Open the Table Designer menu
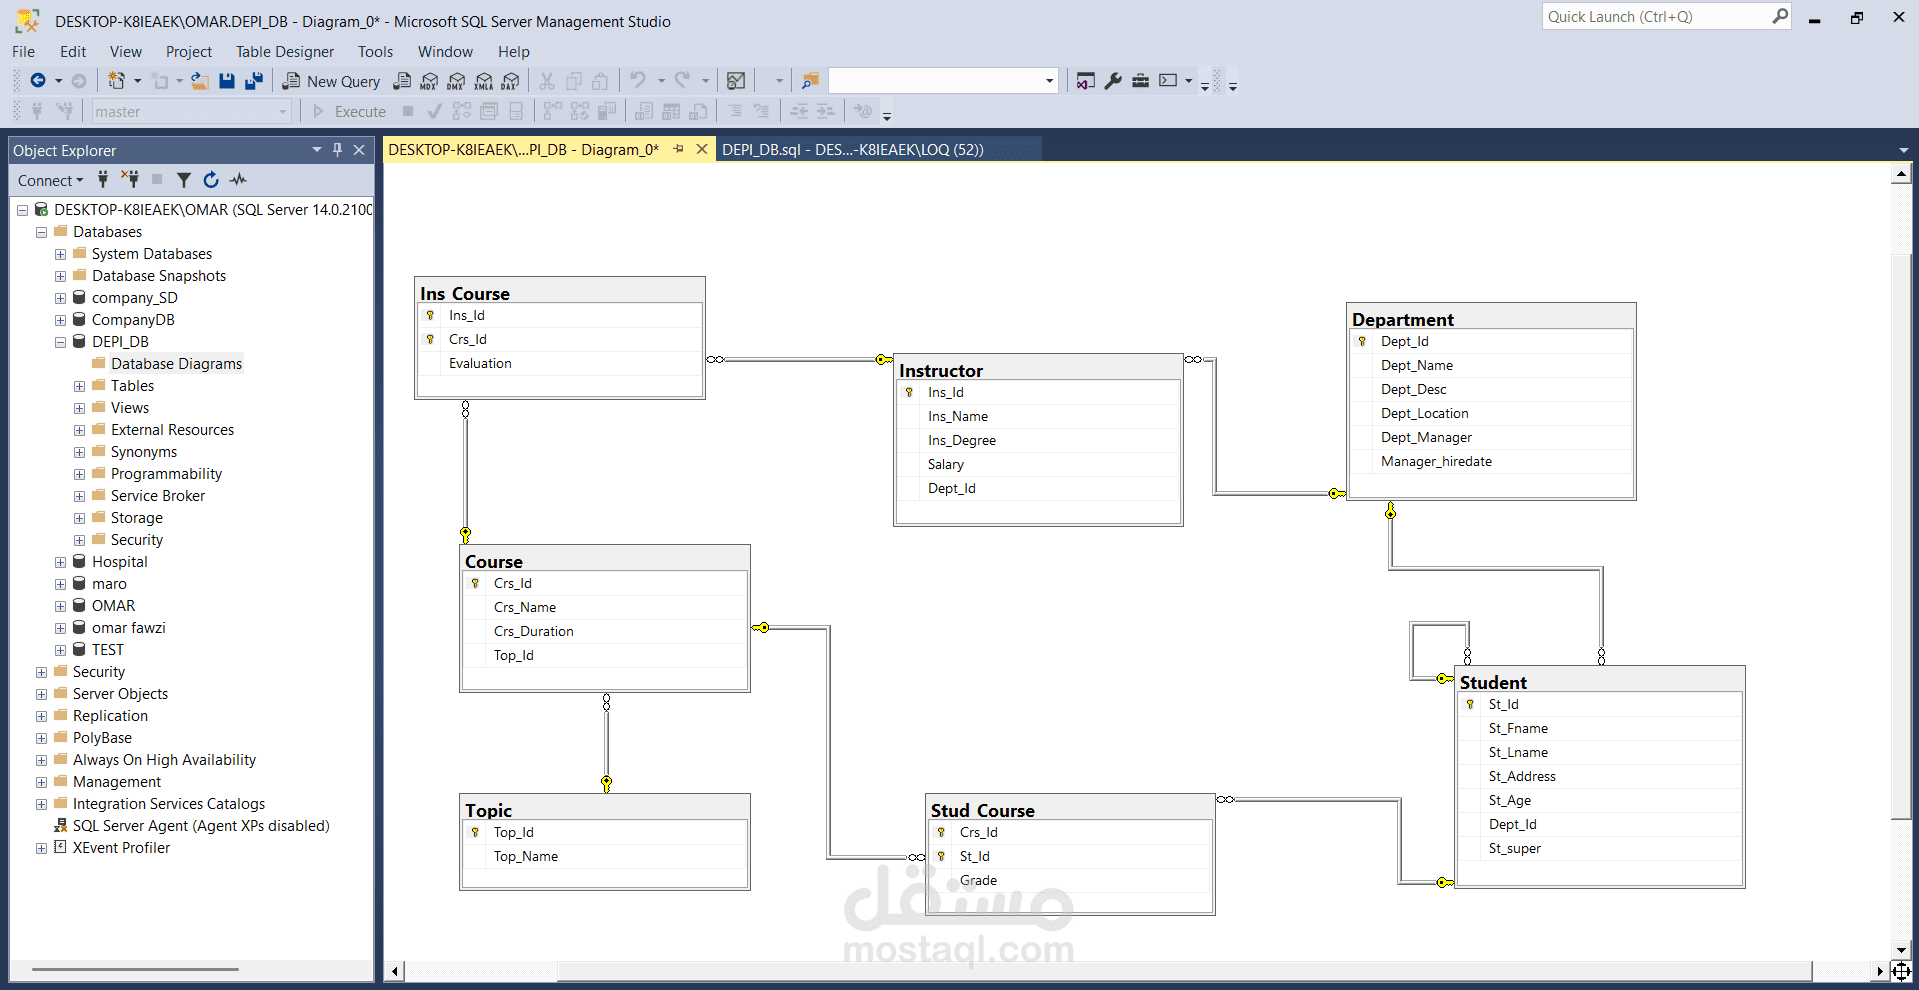The height and width of the screenshot is (990, 1919). 284,51
